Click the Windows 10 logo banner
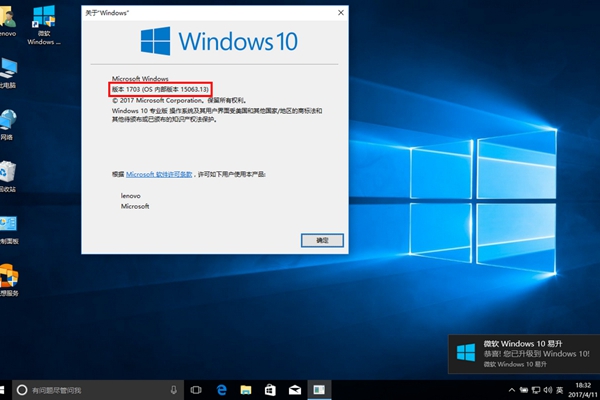The width and height of the screenshot is (600, 400). [x=219, y=41]
